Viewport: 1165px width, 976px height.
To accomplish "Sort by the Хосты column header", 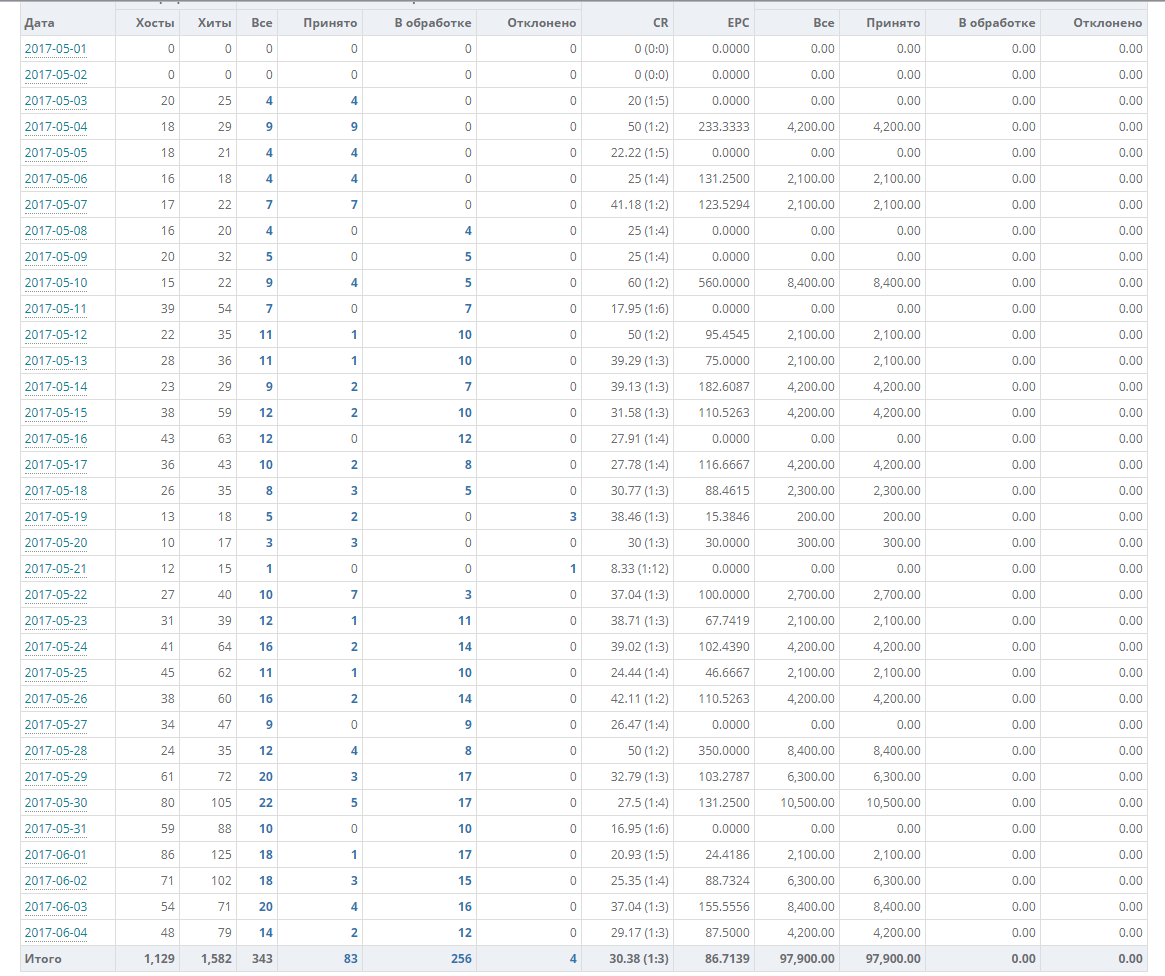I will [x=155, y=23].
